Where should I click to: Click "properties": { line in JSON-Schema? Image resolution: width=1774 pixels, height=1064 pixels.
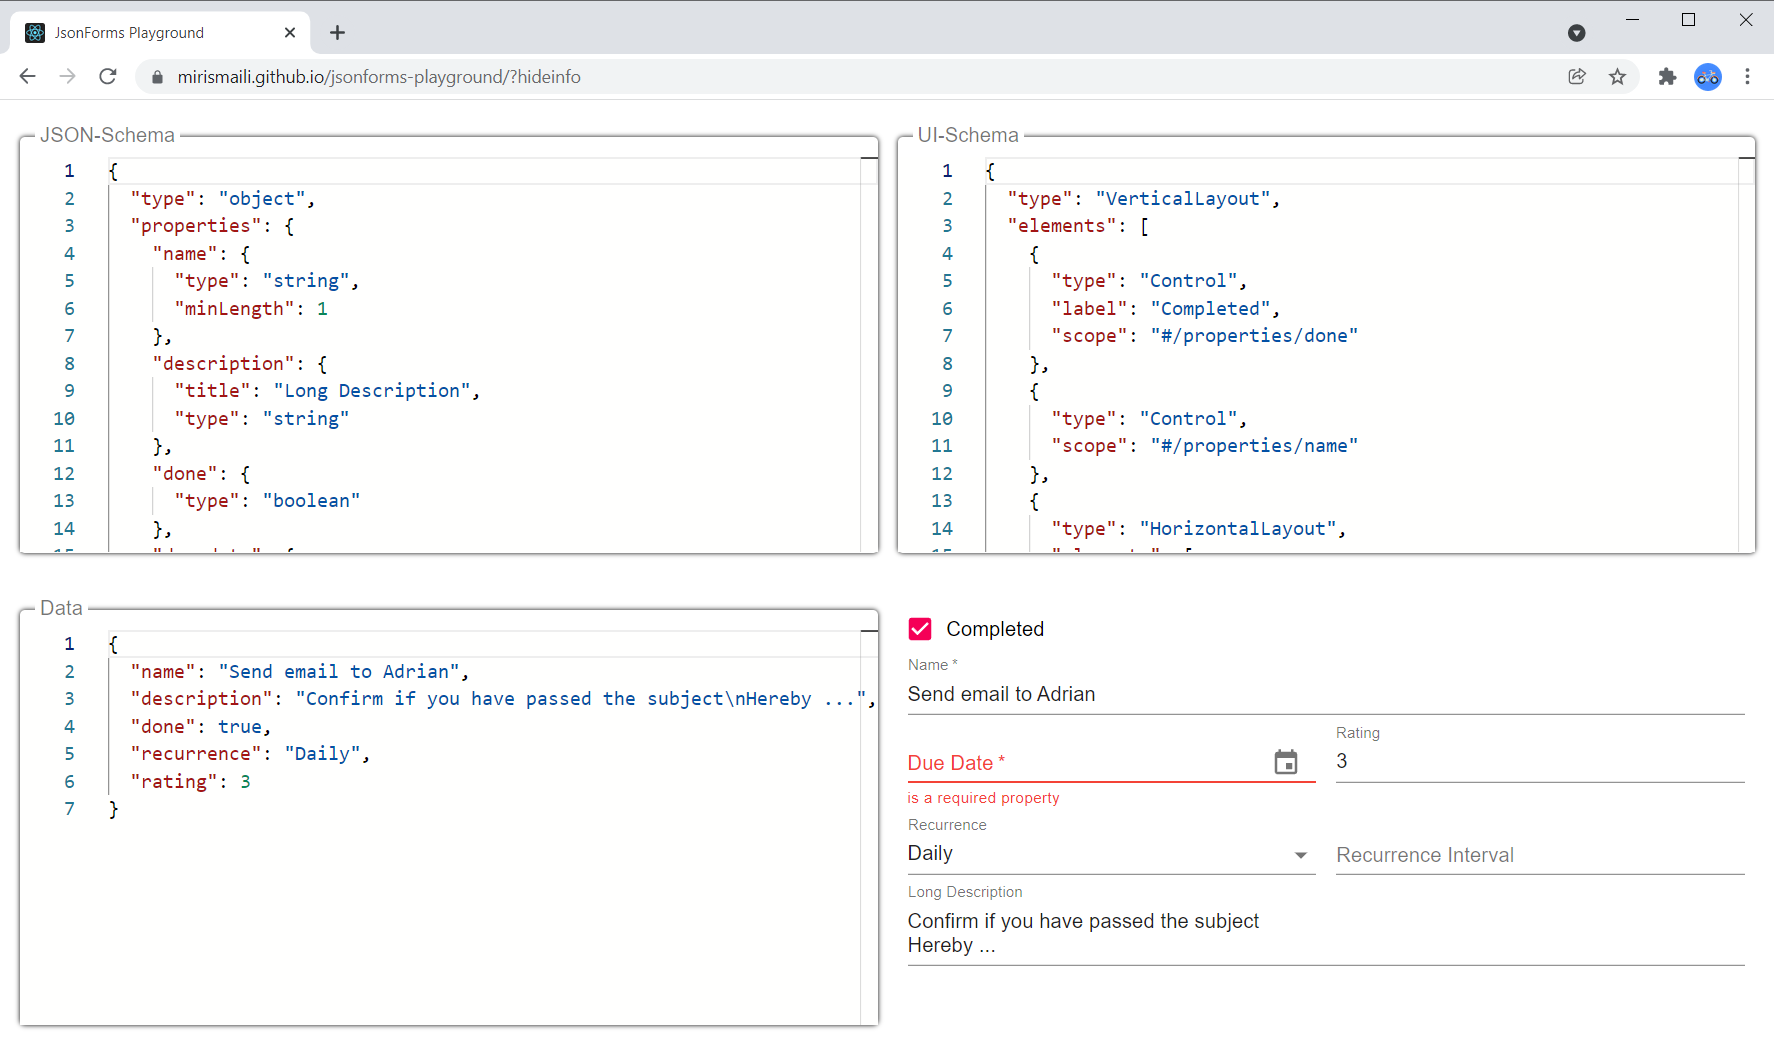212,226
